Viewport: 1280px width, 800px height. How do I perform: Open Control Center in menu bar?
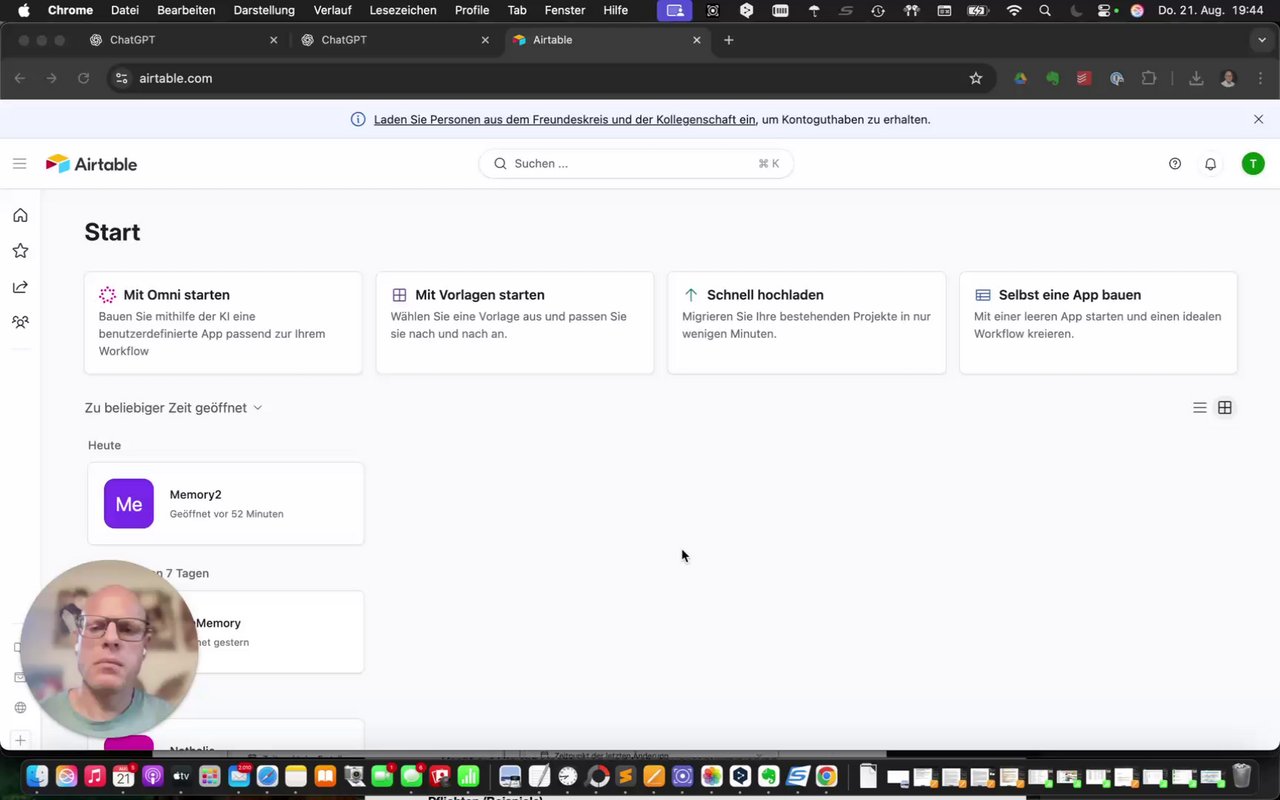[x=1105, y=10]
